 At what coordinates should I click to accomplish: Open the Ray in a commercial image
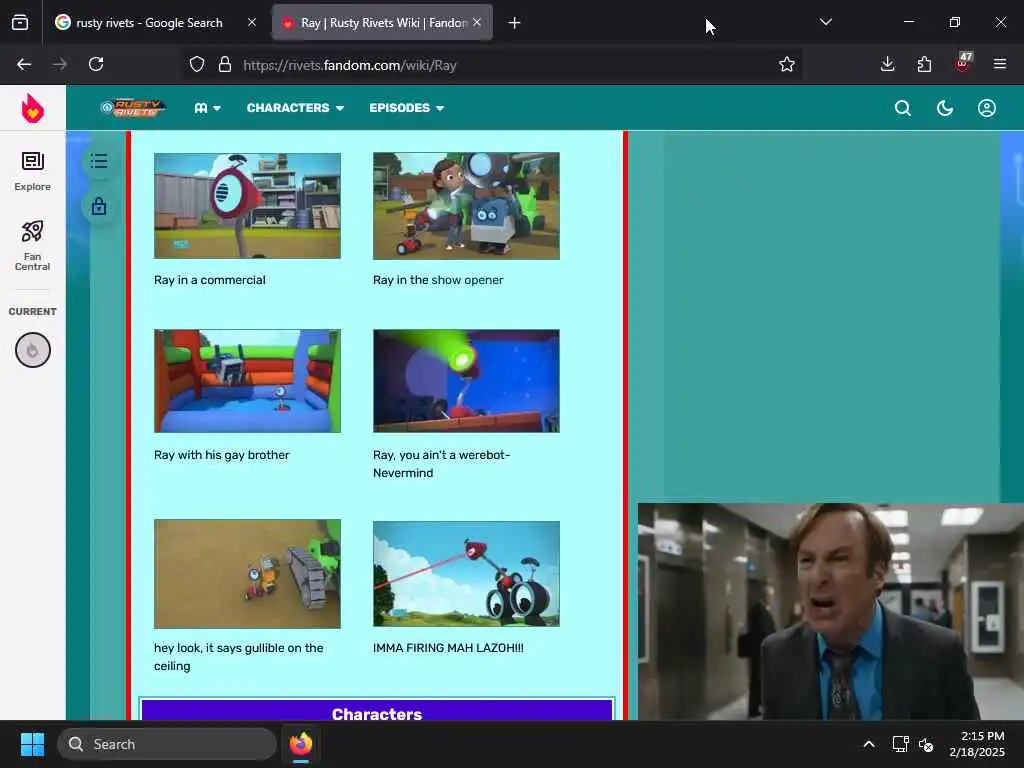click(x=247, y=206)
